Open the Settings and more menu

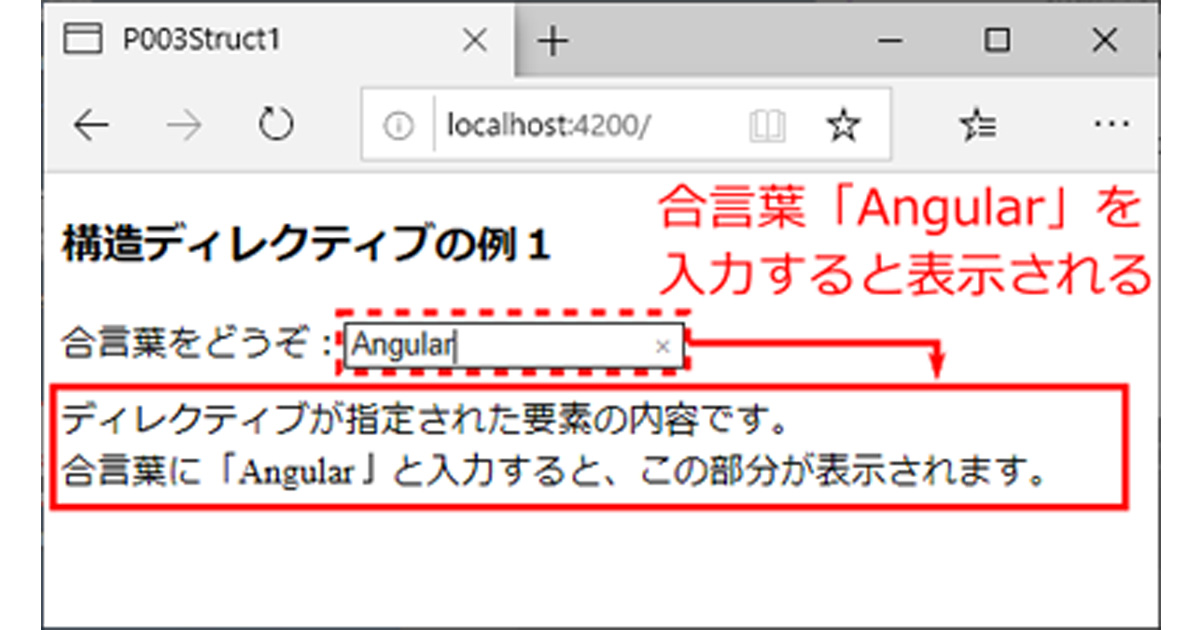(x=1112, y=122)
